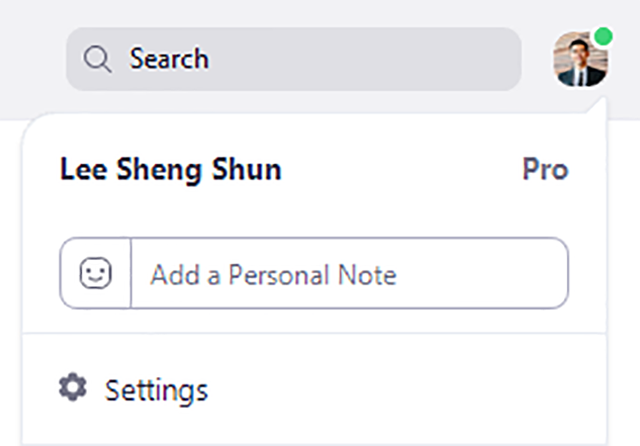640x446 pixels.
Task: Click the name Lee Sheng Shun
Action: pos(171,170)
